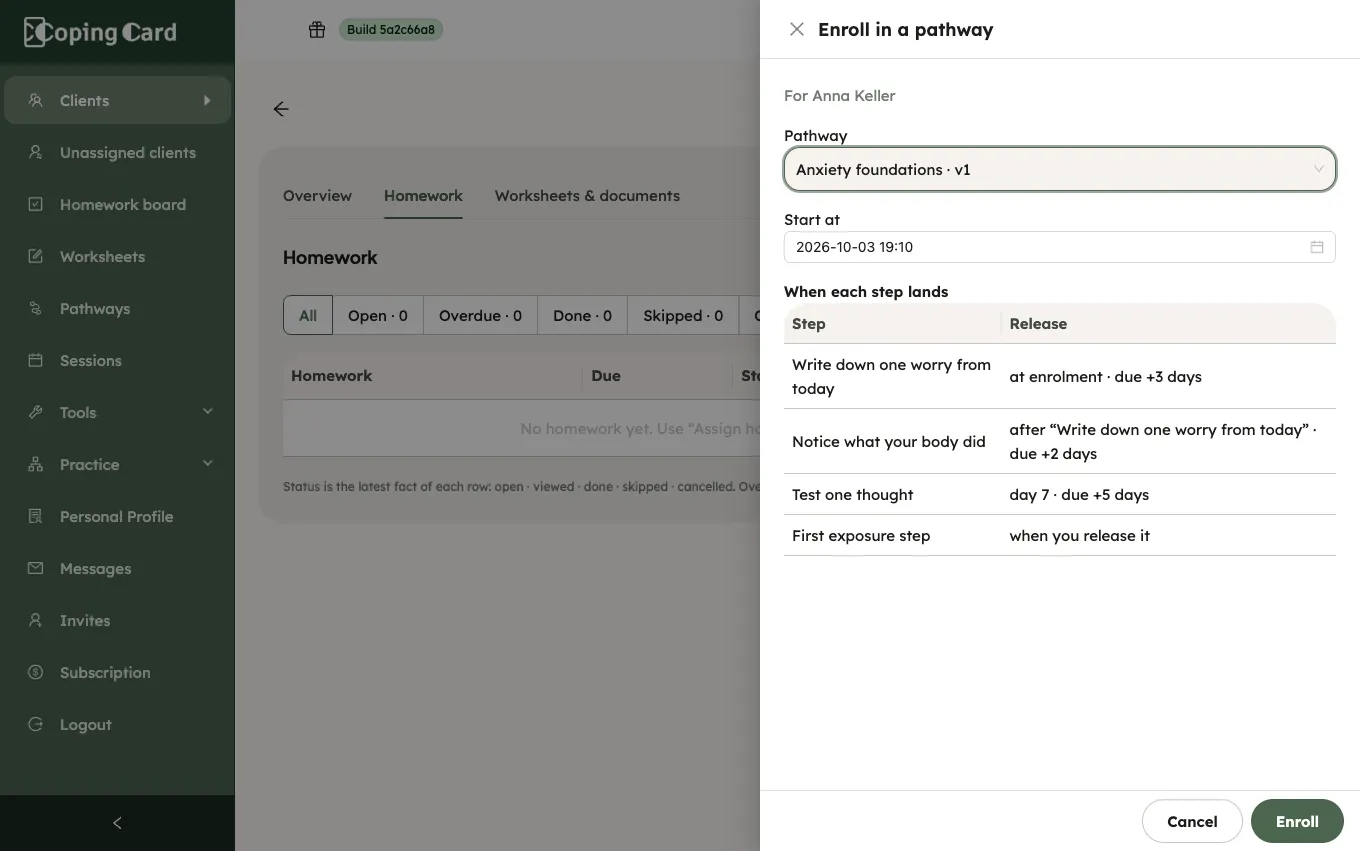Open Clients in the sidebar

click(117, 100)
